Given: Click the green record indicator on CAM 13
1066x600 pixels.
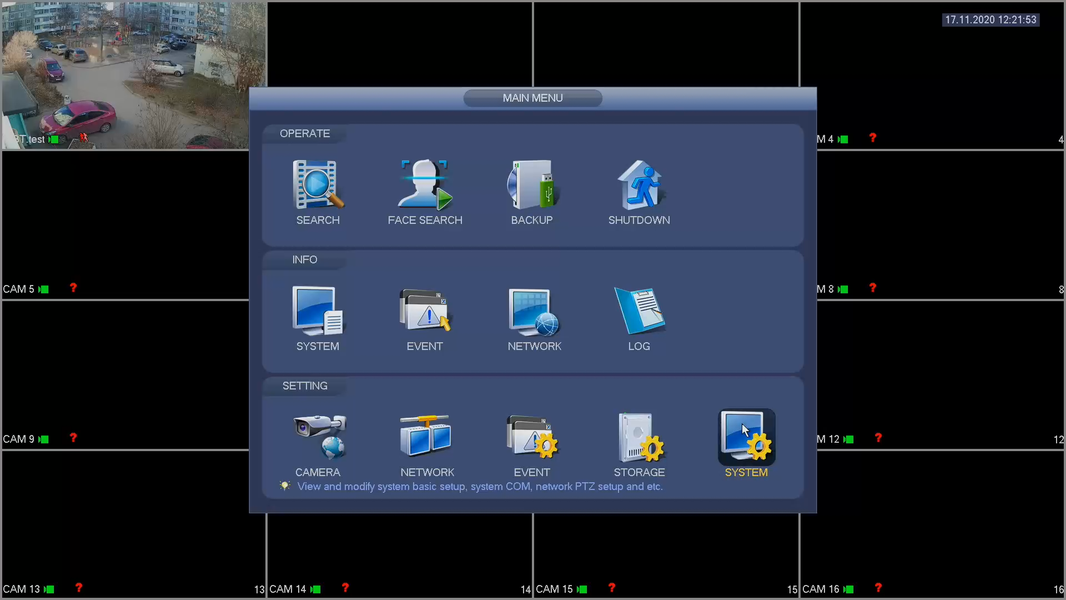Looking at the screenshot, I should [49, 589].
